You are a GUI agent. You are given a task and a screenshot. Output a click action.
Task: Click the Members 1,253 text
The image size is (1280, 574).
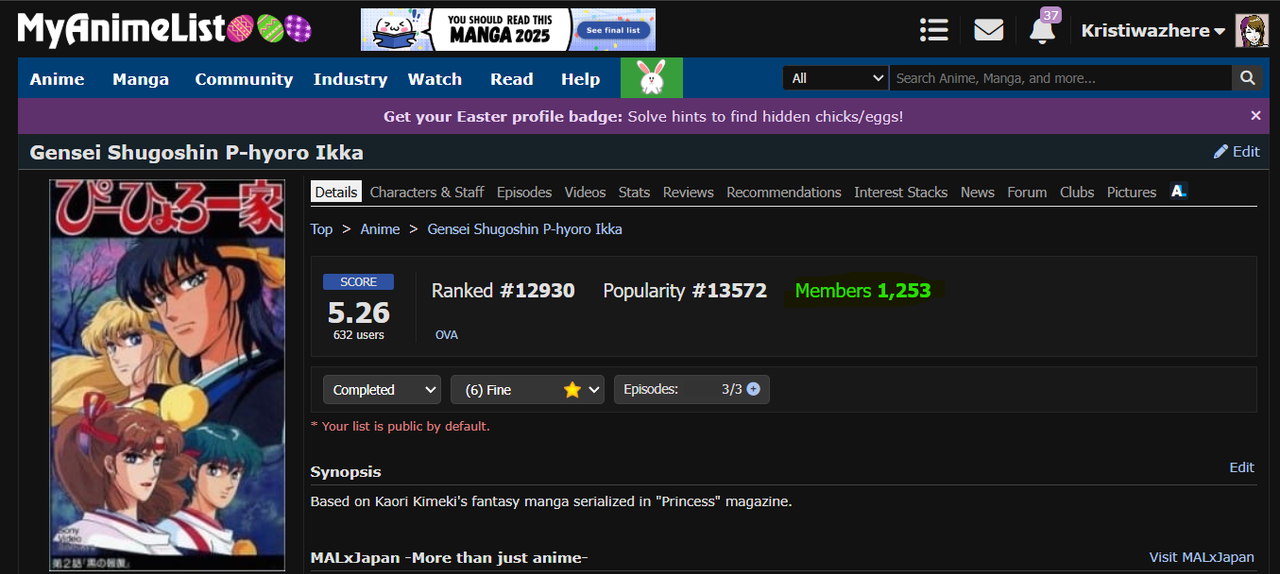click(863, 291)
